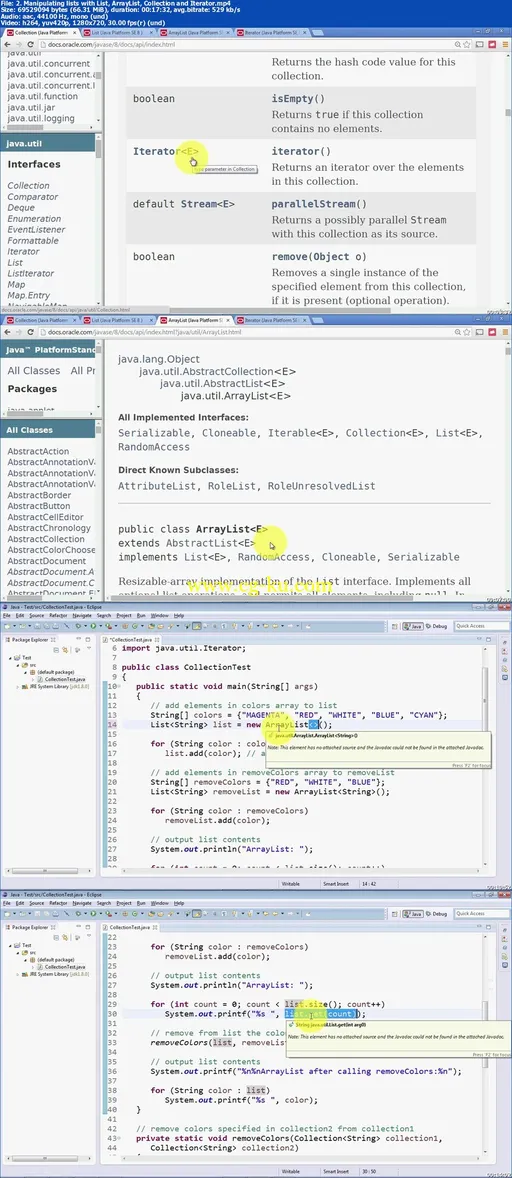Click java.util.AbstractCollection<E> in the hierarchy

pos(218,371)
